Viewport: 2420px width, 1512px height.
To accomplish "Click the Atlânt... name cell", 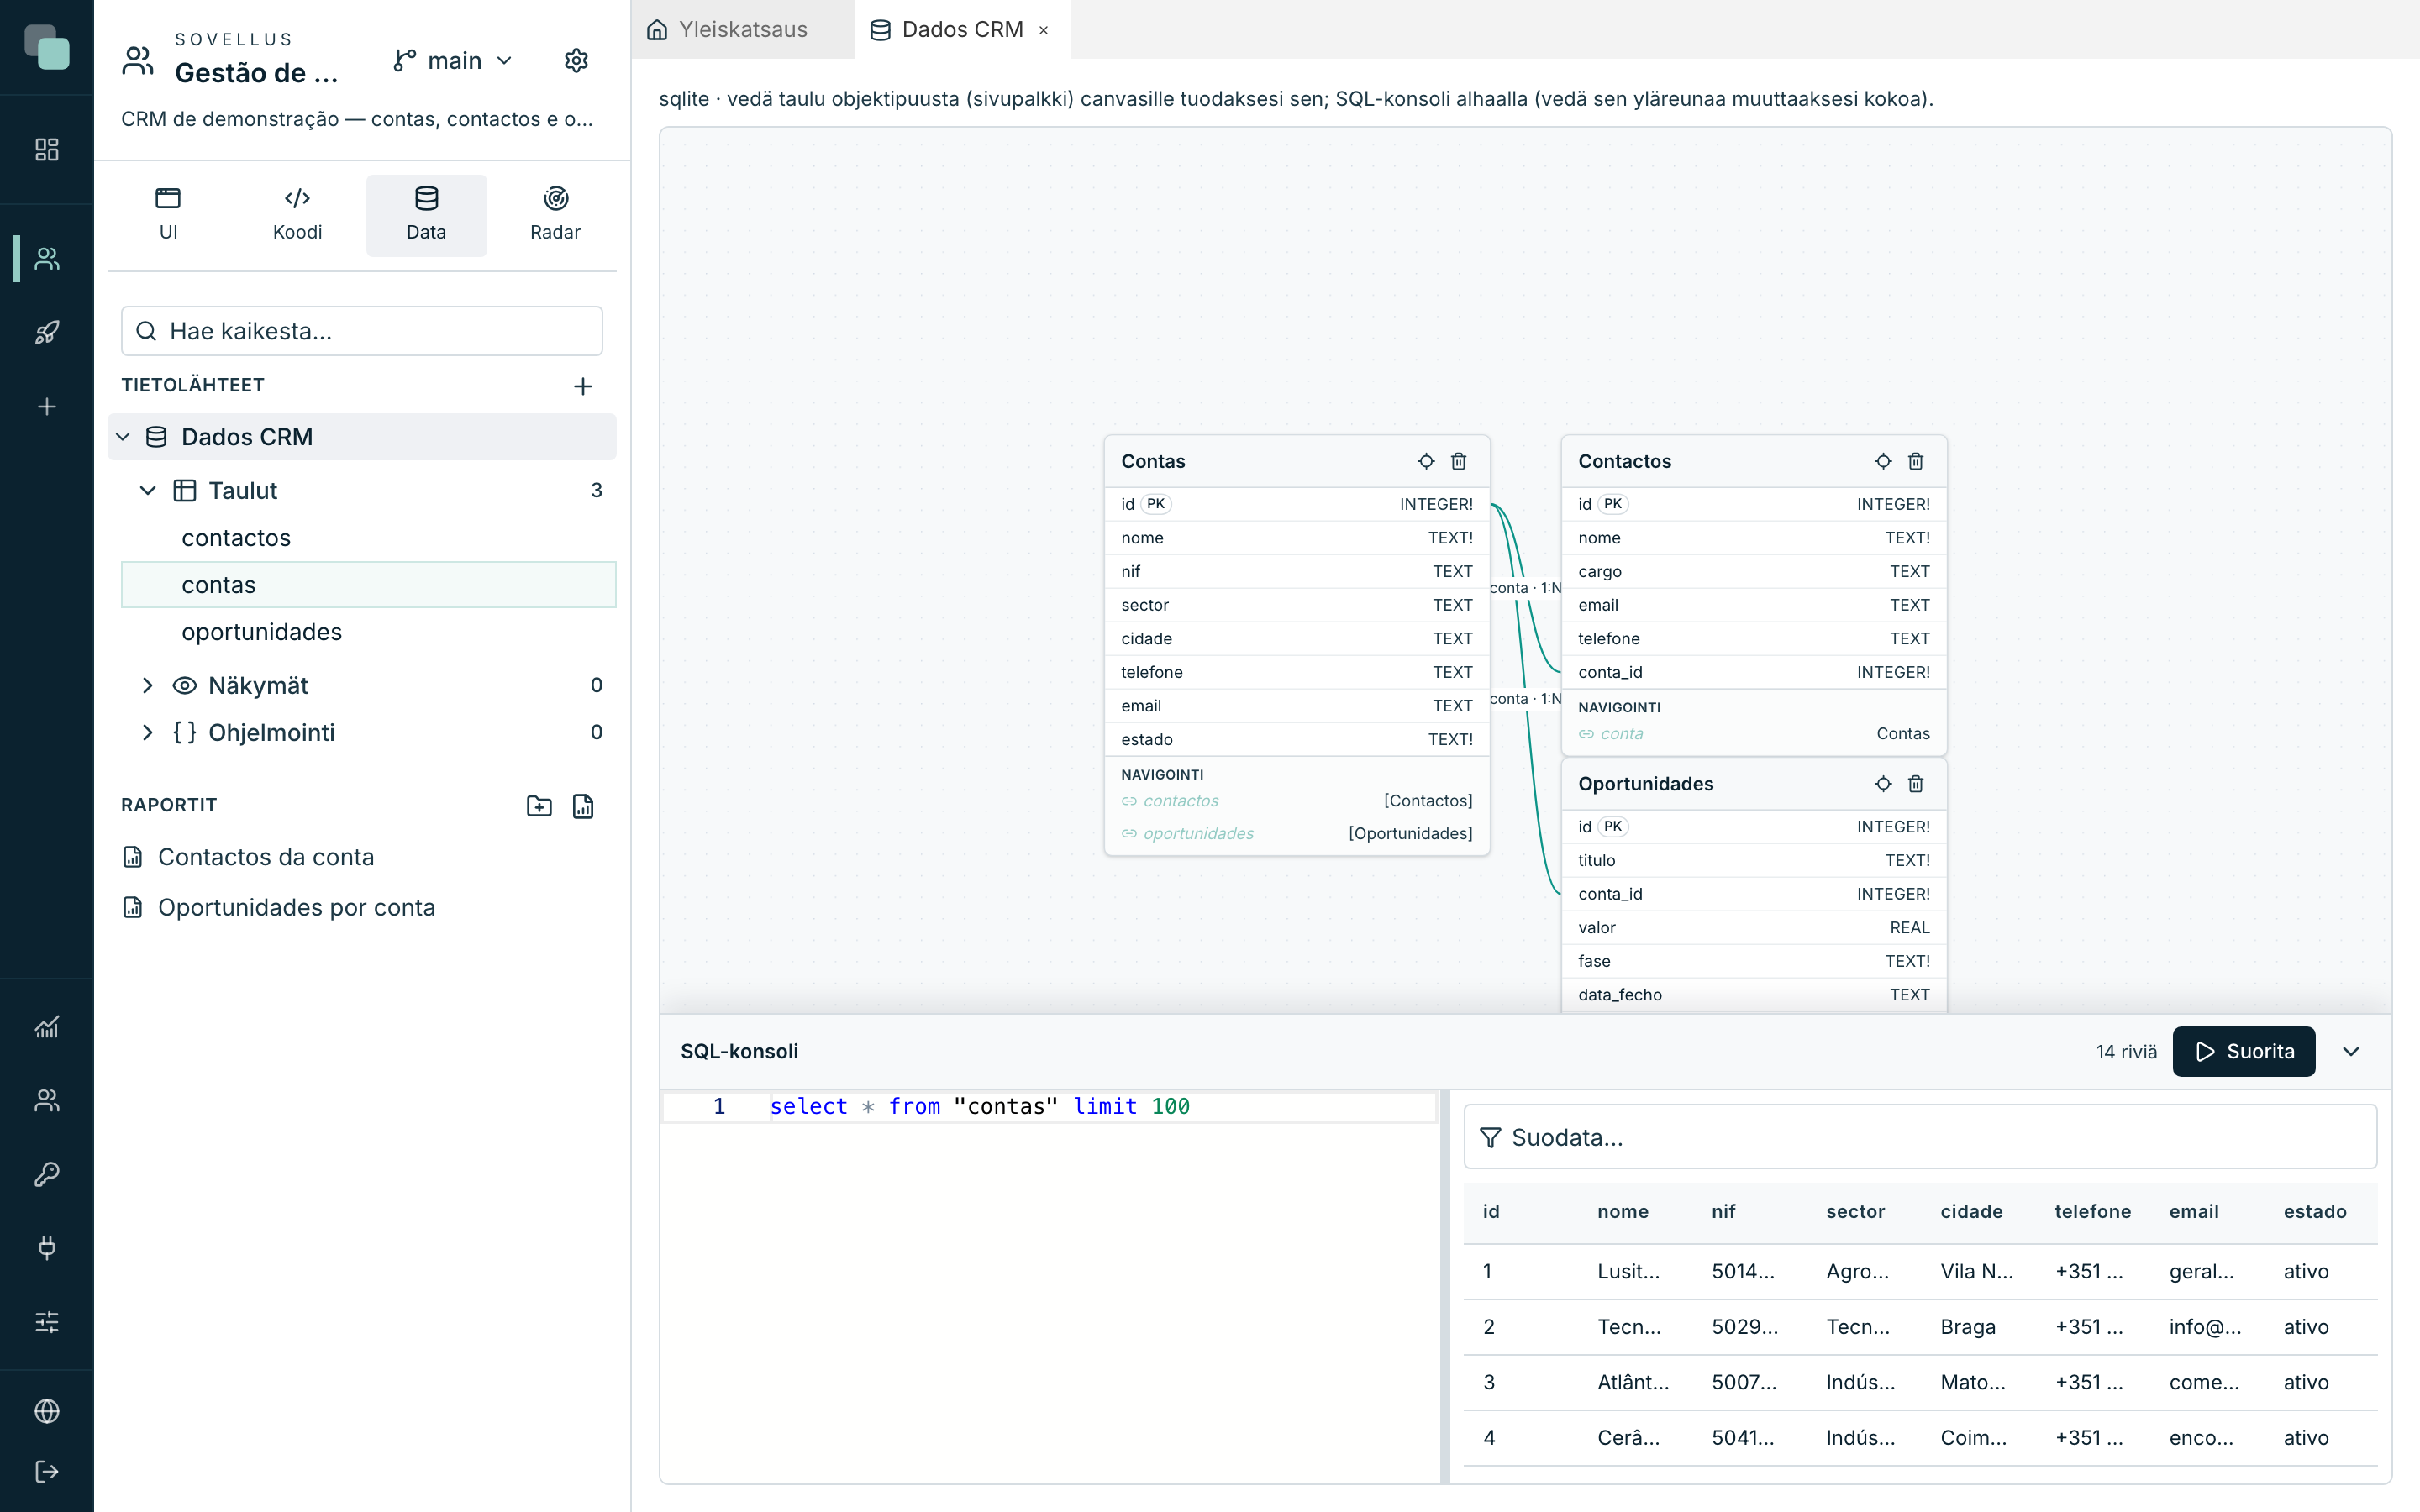I will click(x=1632, y=1383).
